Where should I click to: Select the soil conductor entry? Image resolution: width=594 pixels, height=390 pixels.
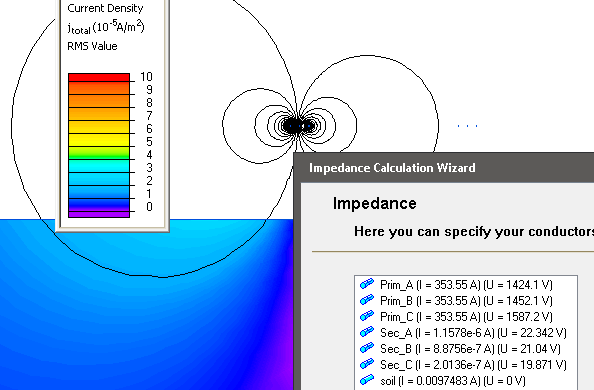pos(453,381)
